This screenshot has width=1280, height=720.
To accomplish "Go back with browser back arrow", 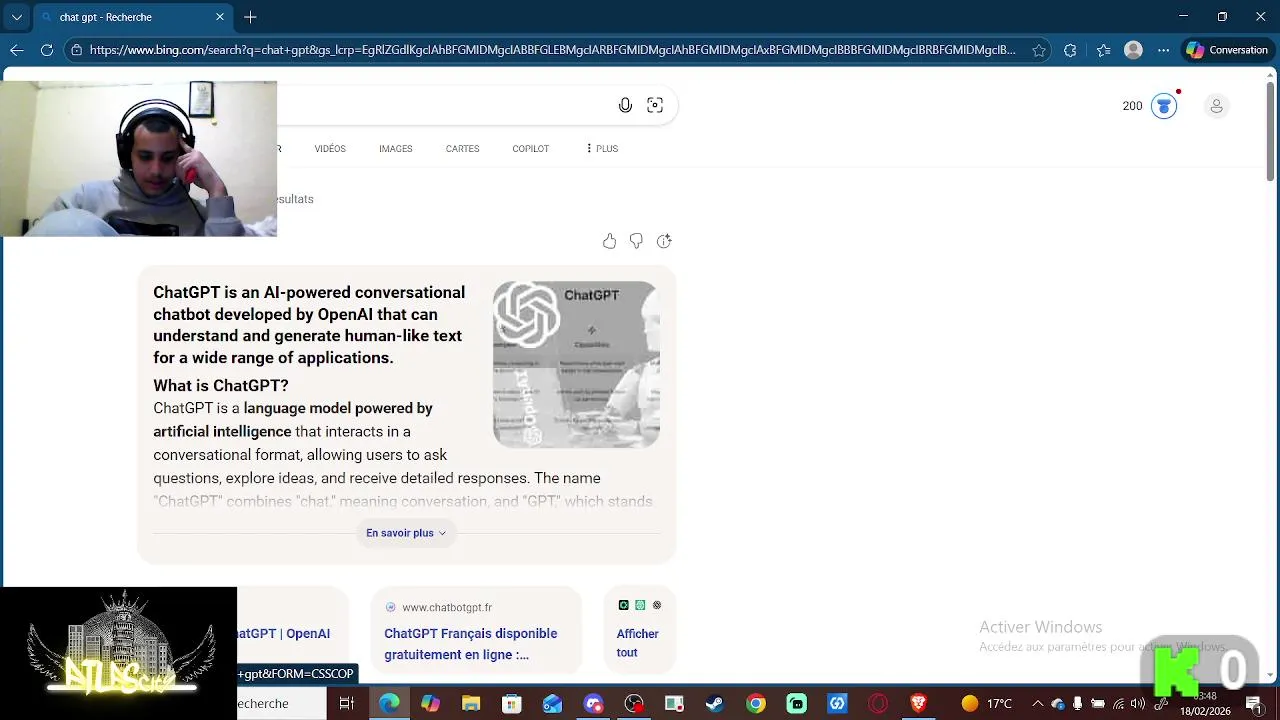I will tap(17, 50).
